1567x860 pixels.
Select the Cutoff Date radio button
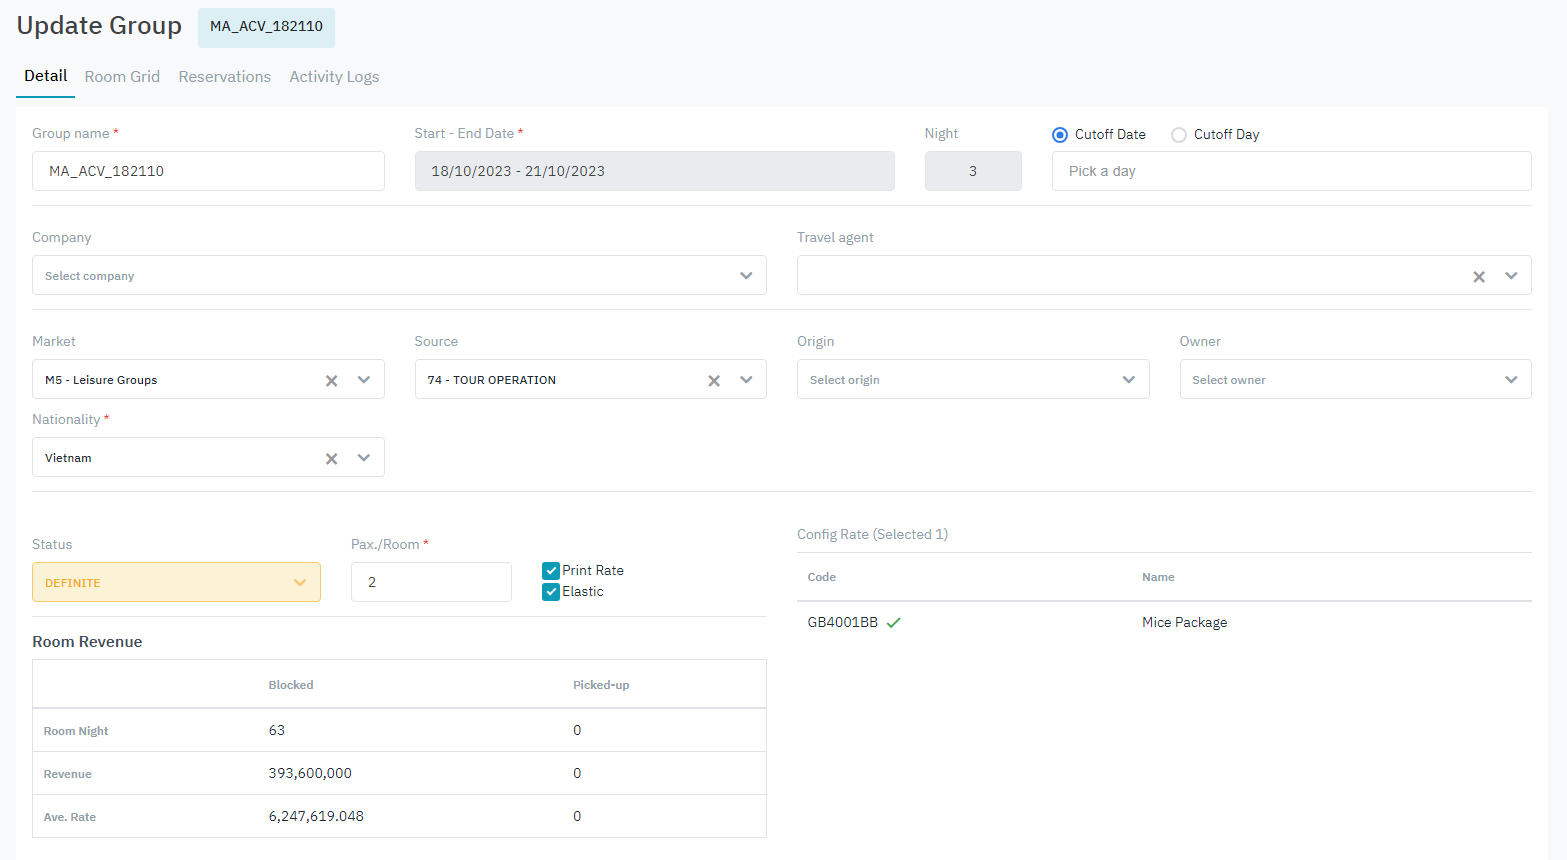tap(1060, 135)
